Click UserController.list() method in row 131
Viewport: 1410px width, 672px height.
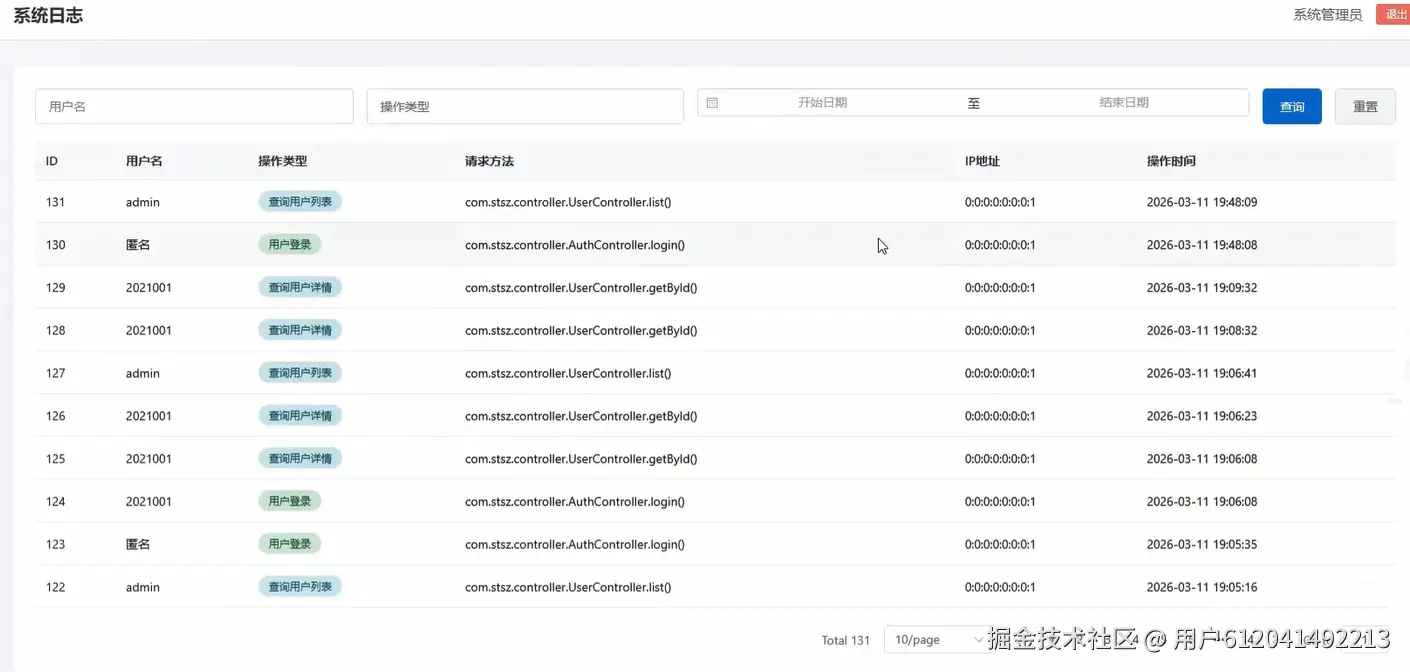pos(568,202)
